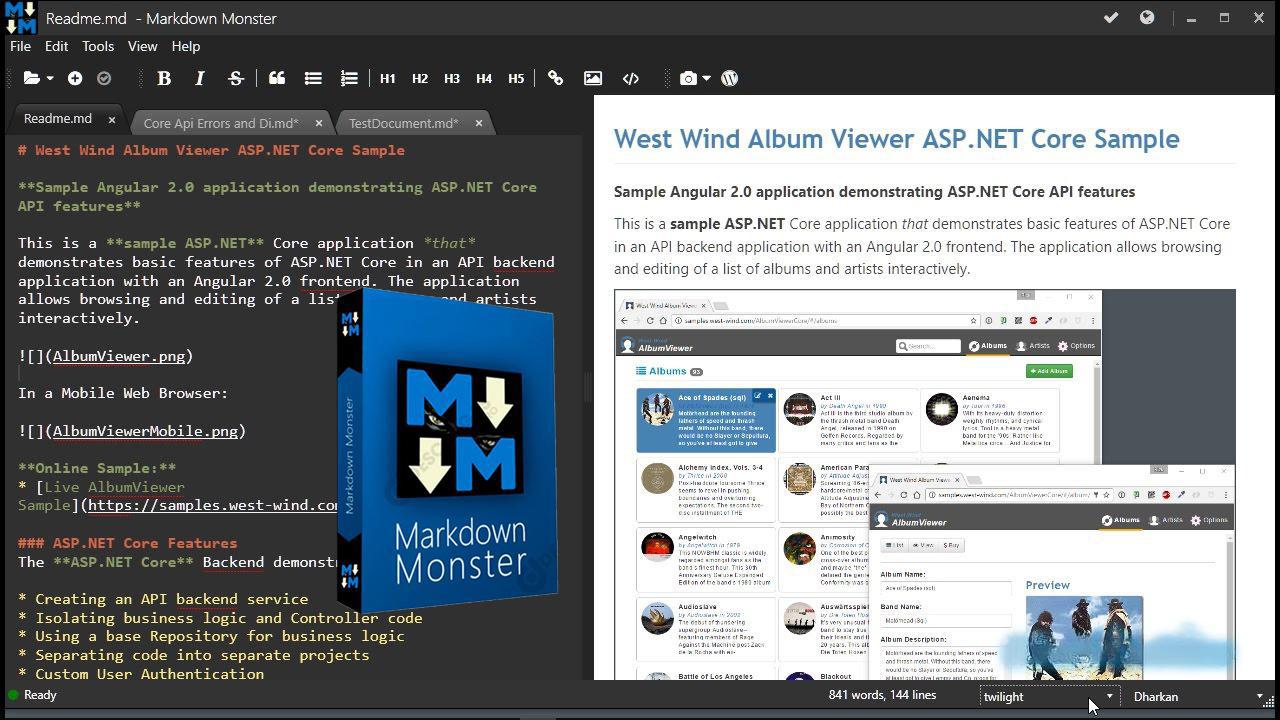Screen dimensions: 1280x720
Task: Open the Help menu
Action: 185,46
